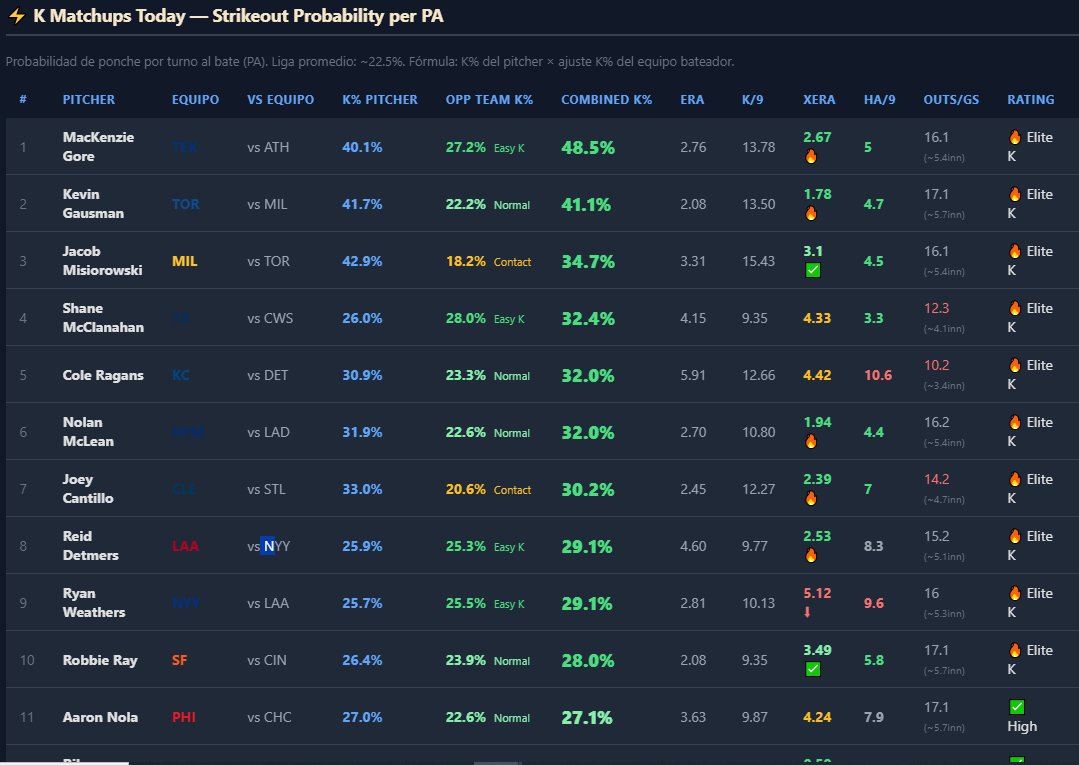Click the K/9 column header

pyautogui.click(x=753, y=100)
